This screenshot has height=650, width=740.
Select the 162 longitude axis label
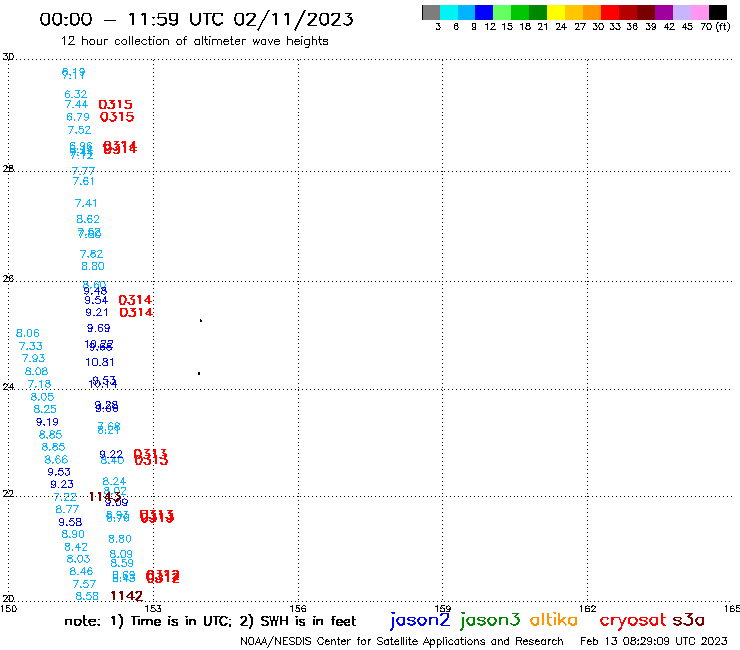588,608
